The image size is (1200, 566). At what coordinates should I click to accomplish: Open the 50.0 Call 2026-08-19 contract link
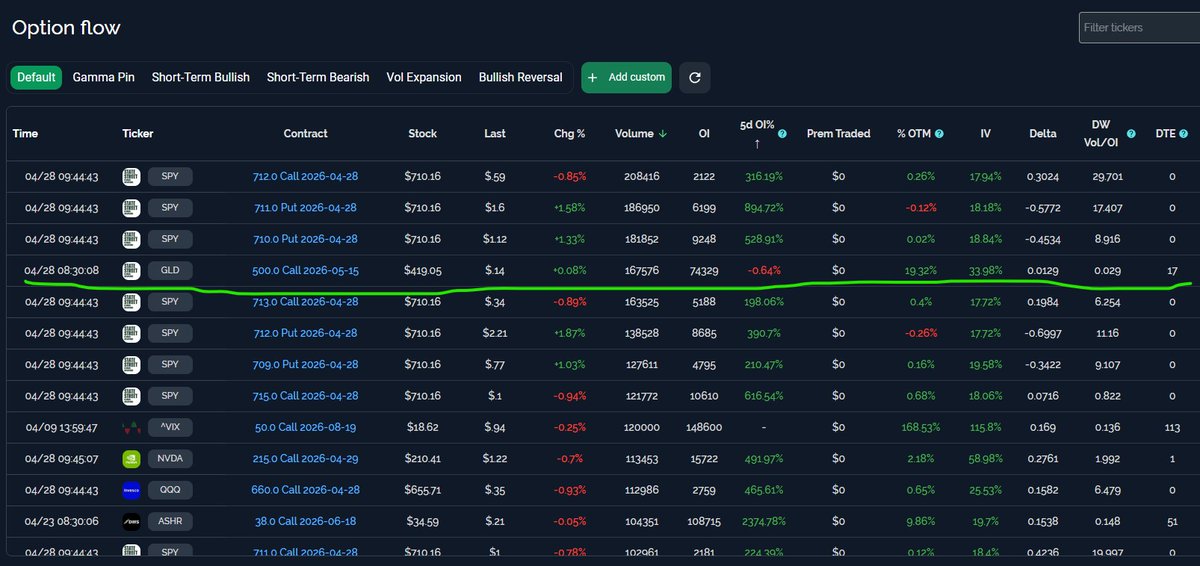point(305,428)
